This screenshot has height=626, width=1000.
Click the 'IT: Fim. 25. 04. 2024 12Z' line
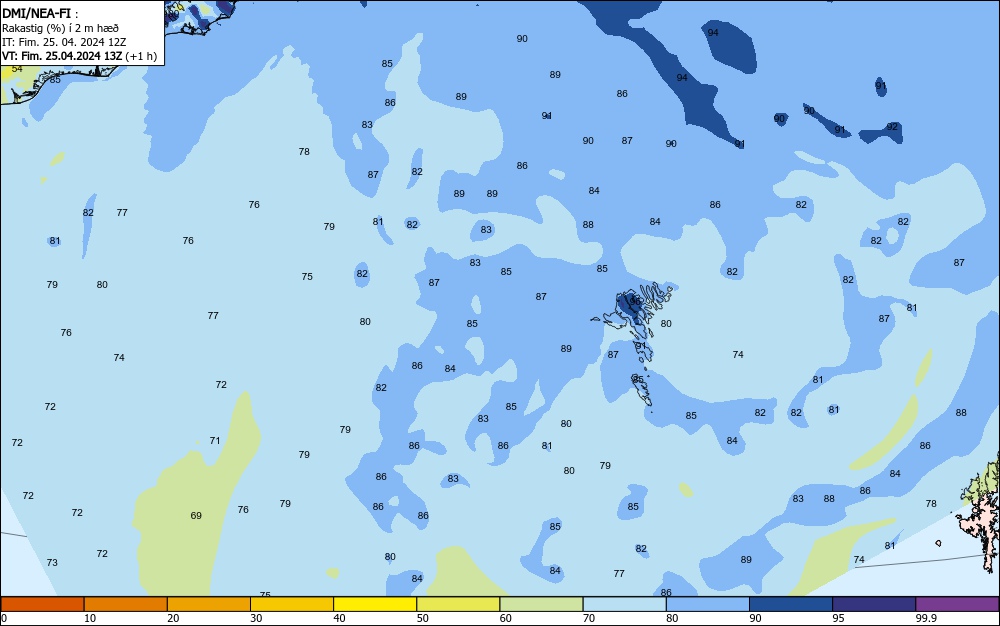tap(64, 42)
